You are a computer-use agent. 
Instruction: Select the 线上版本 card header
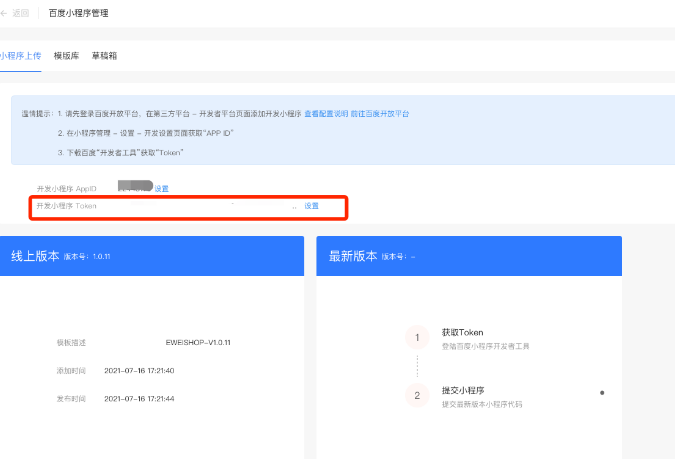[x=152, y=256]
